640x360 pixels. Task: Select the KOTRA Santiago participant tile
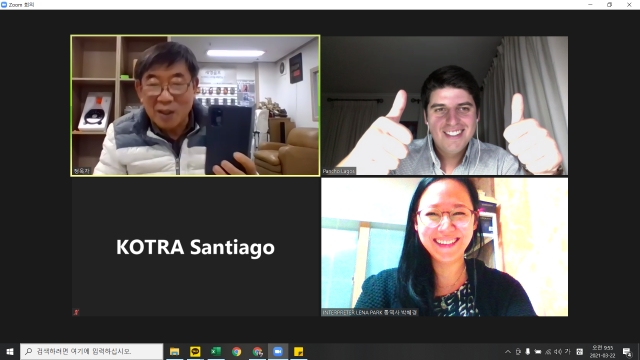point(196,247)
